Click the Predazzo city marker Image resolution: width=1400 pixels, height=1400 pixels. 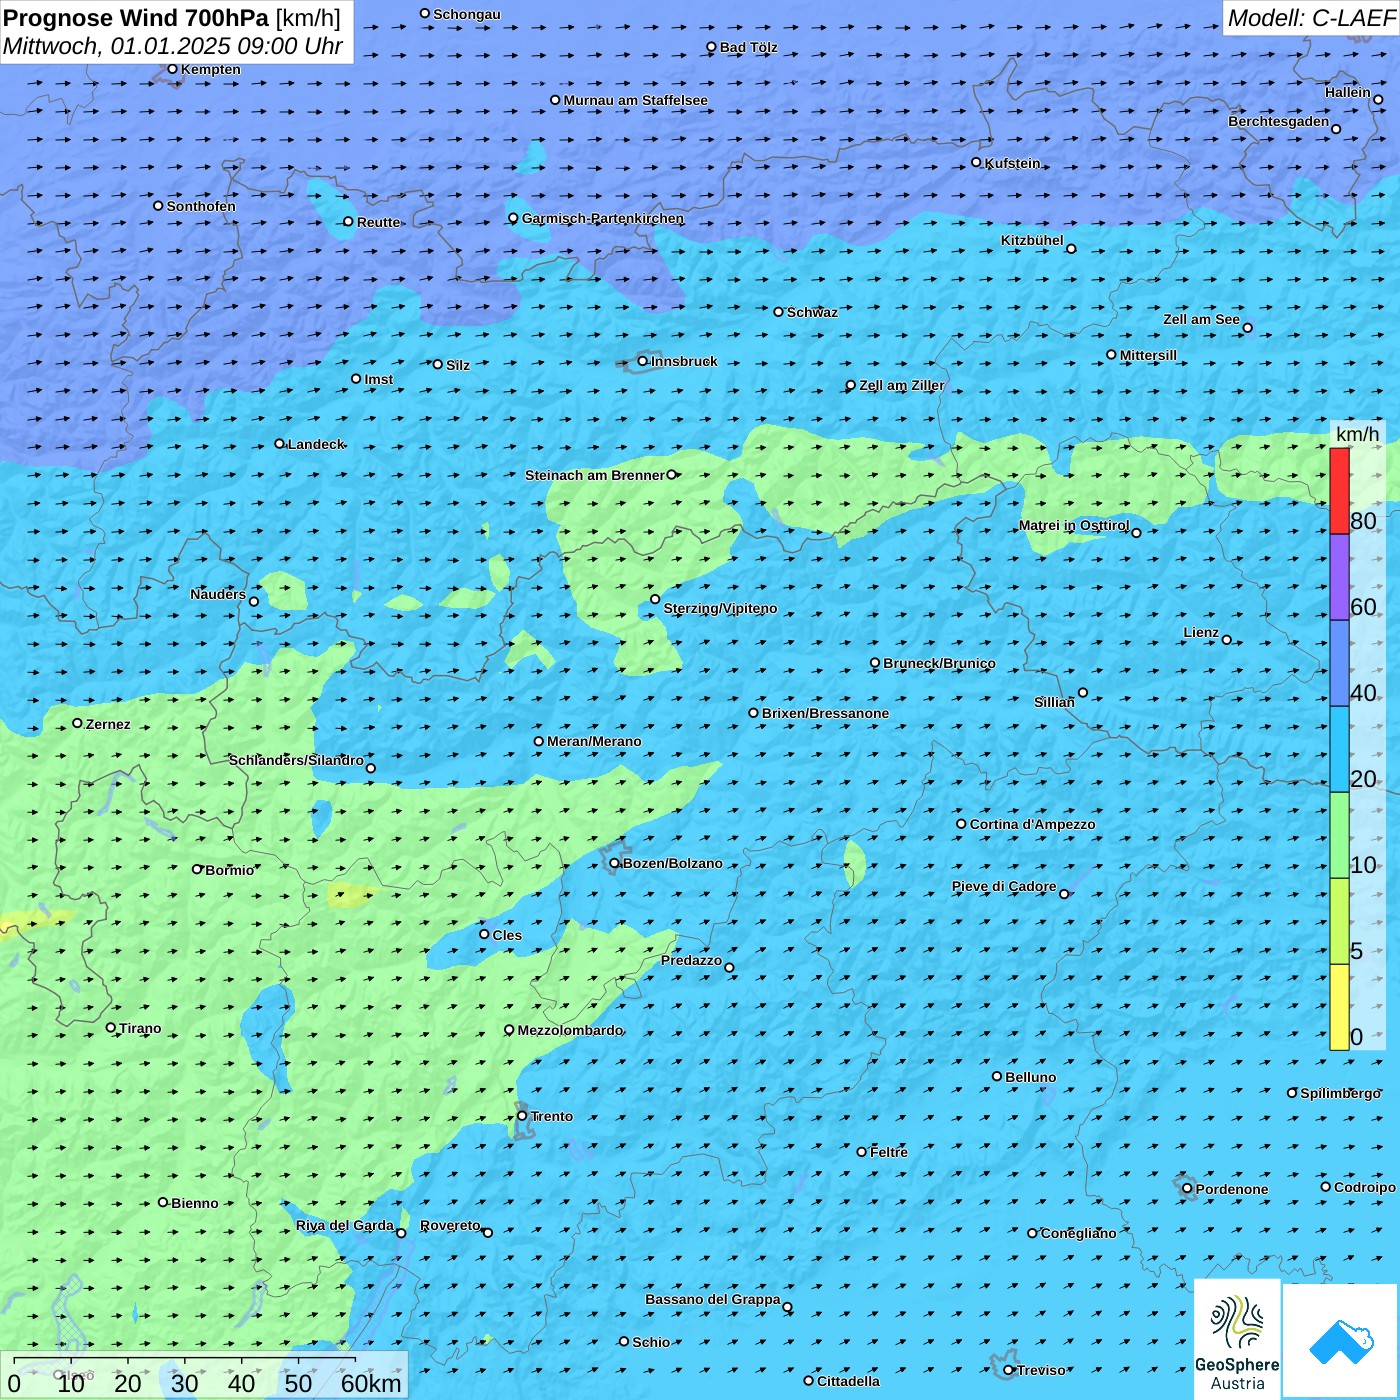[729, 968]
